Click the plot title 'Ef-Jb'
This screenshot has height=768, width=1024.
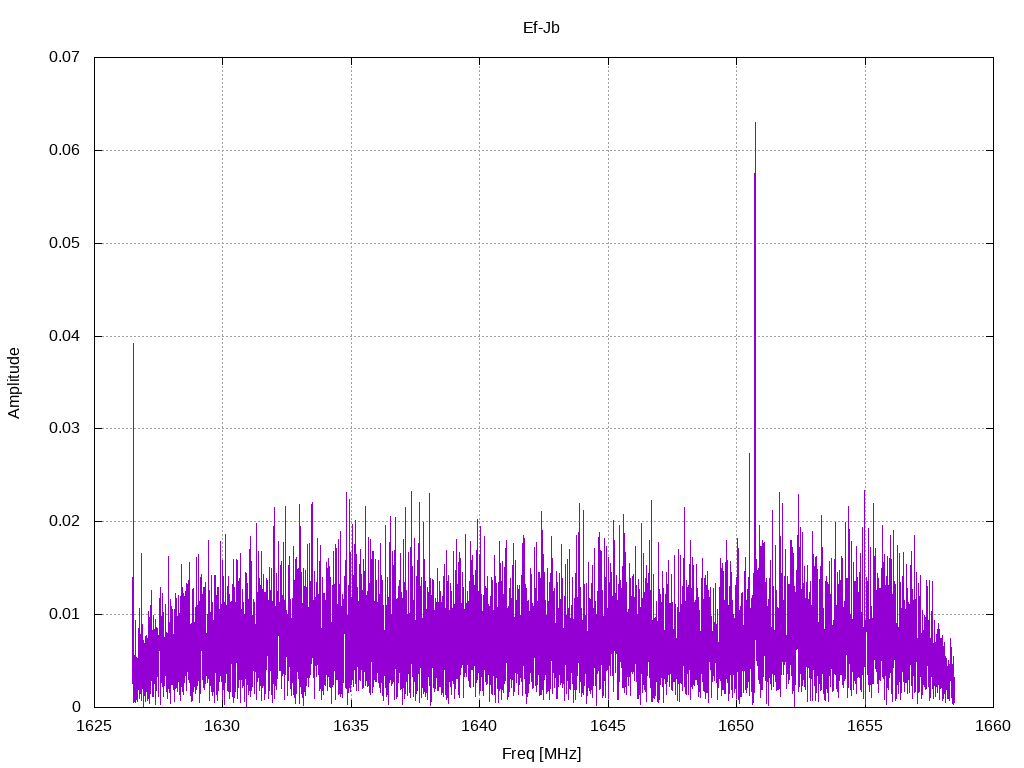541,27
